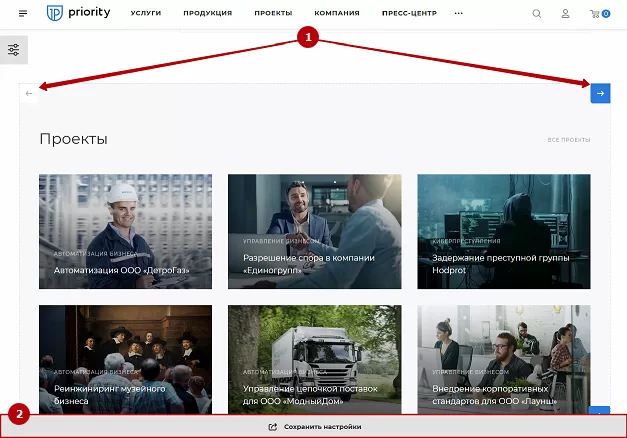This screenshot has height=438, width=627.
Task: Open the Проекты menu item
Action: pyautogui.click(x=273, y=13)
